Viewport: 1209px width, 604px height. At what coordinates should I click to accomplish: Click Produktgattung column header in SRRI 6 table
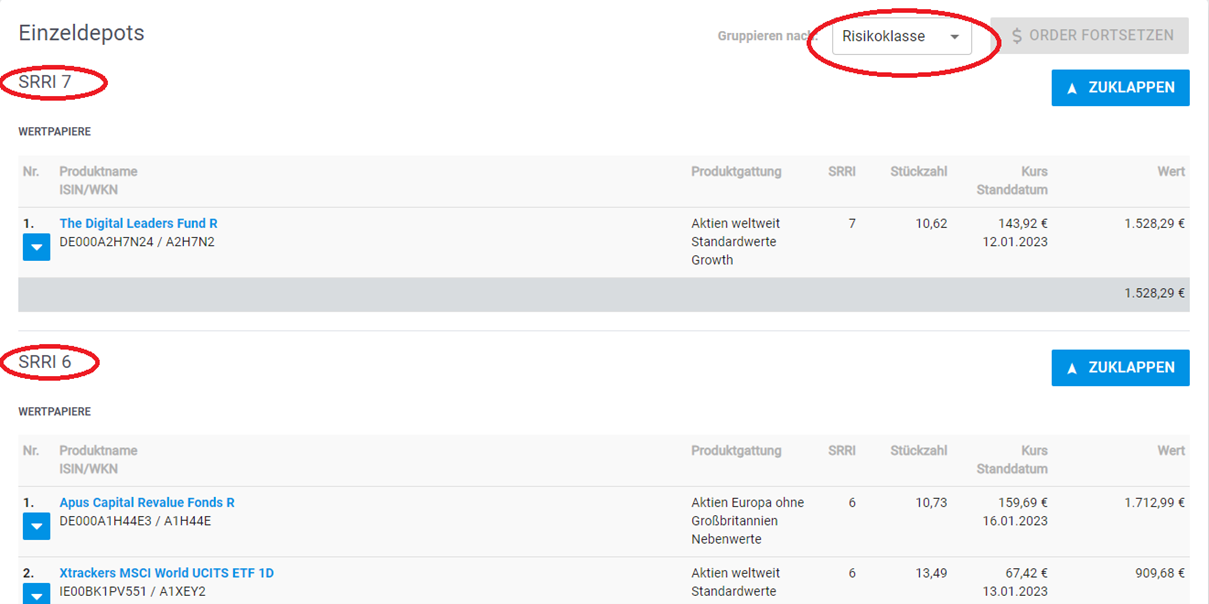(x=736, y=451)
